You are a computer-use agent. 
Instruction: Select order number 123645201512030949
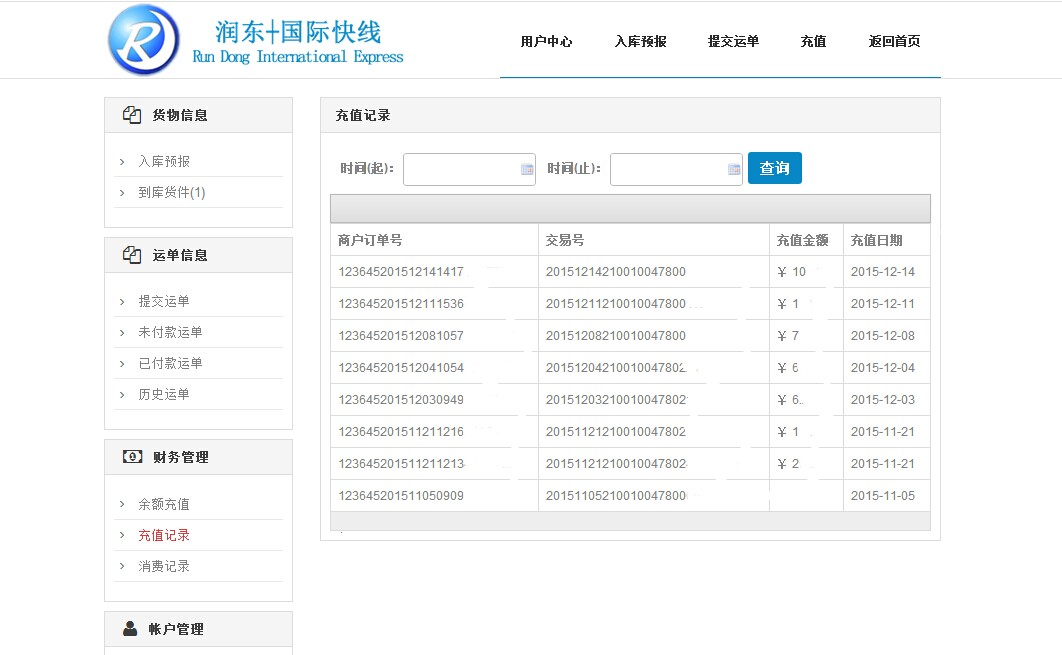tap(401, 400)
